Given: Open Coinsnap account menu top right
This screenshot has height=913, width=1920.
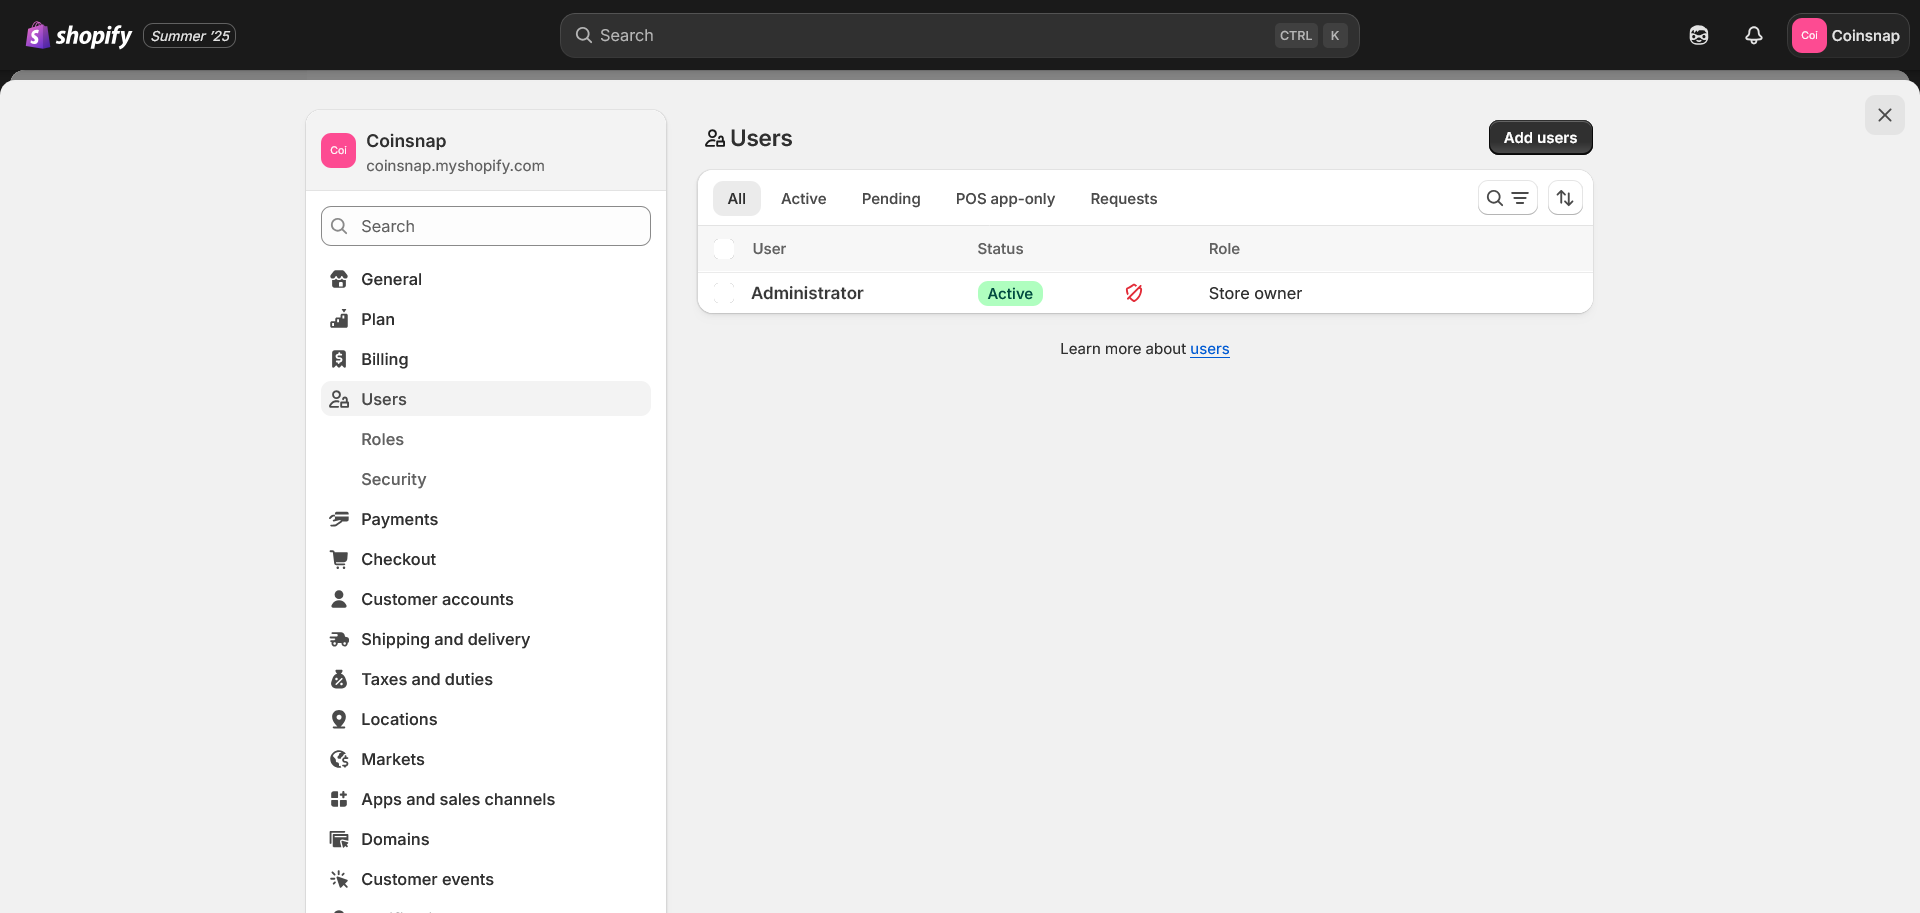Looking at the screenshot, I should (x=1847, y=36).
